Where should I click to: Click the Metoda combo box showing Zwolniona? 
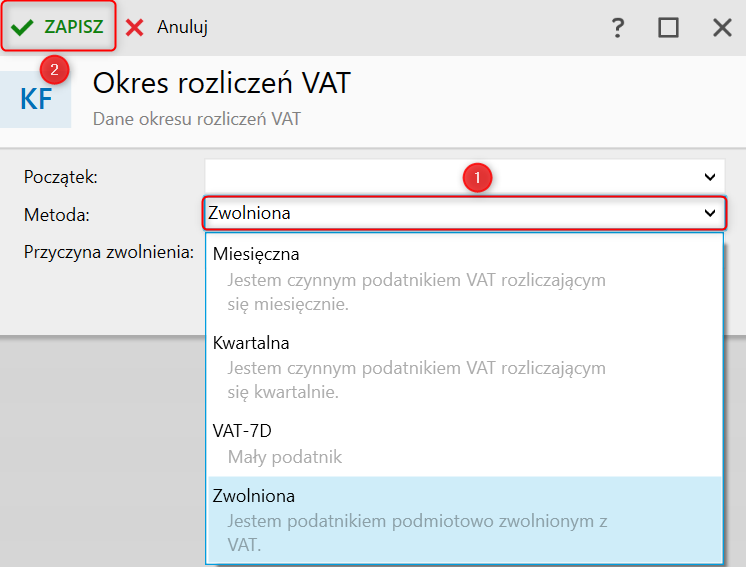pyautogui.click(x=450, y=213)
